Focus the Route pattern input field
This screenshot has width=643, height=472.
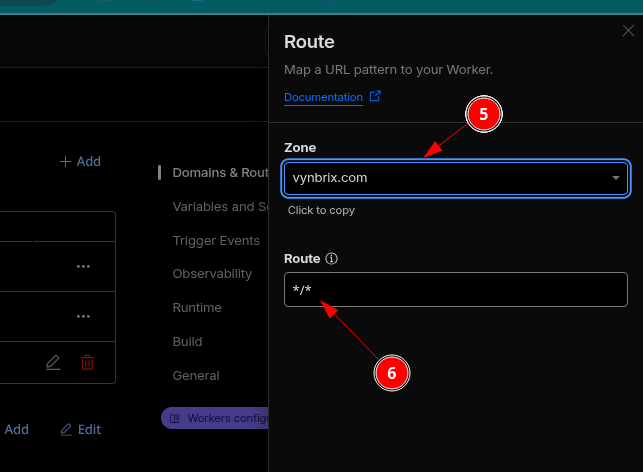coord(456,291)
